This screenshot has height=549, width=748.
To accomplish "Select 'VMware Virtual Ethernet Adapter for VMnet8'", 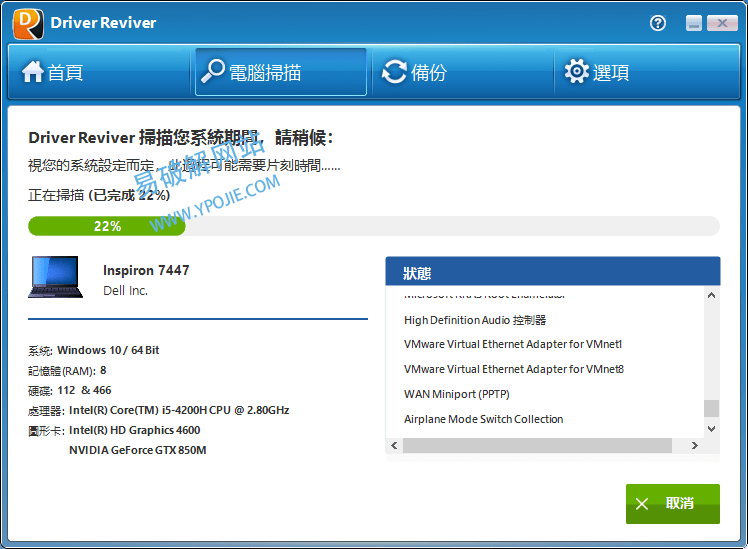I will pyautogui.click(x=514, y=369).
